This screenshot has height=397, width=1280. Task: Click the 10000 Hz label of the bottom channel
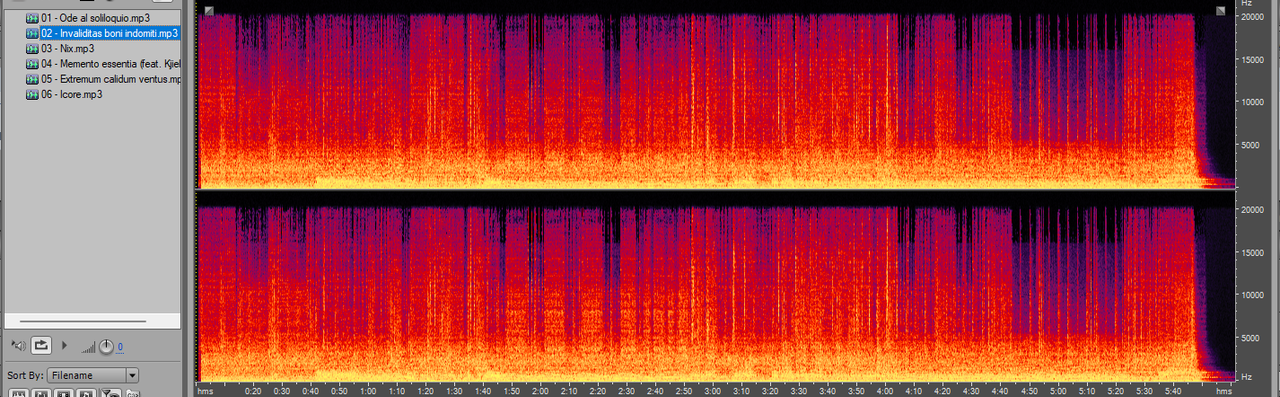tap(1253, 295)
